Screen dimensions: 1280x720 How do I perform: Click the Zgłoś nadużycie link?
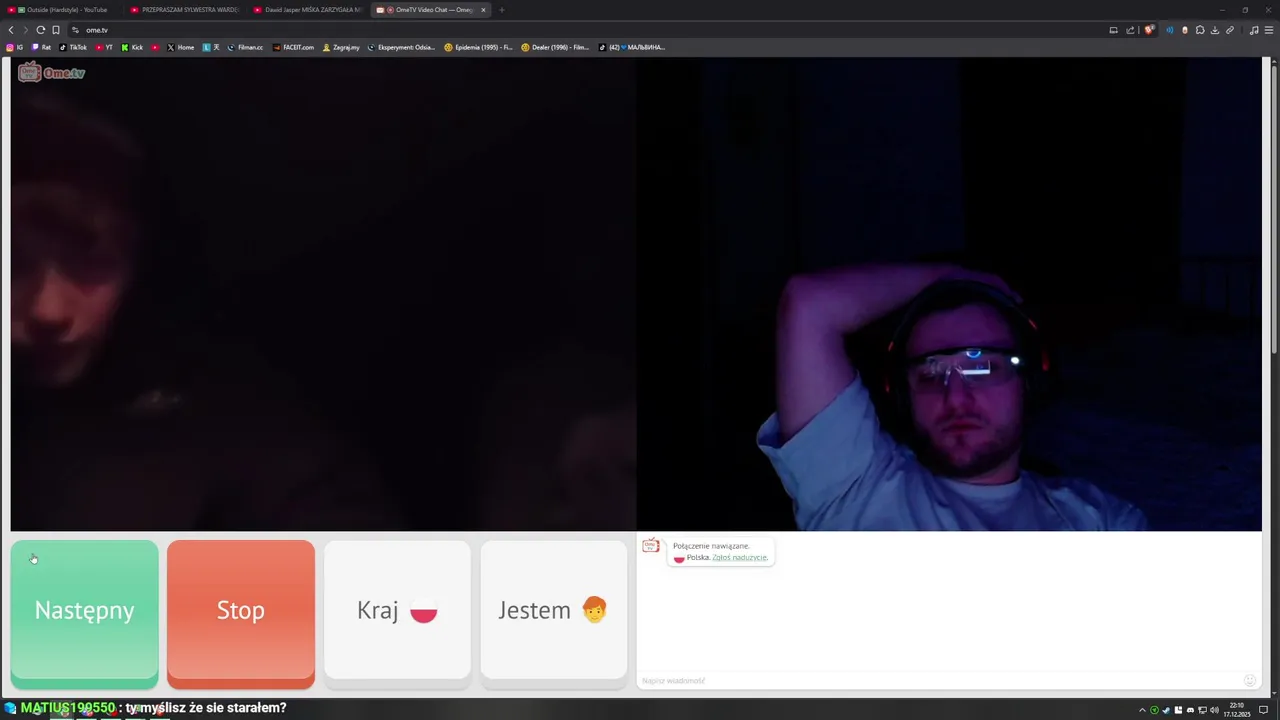[740, 557]
